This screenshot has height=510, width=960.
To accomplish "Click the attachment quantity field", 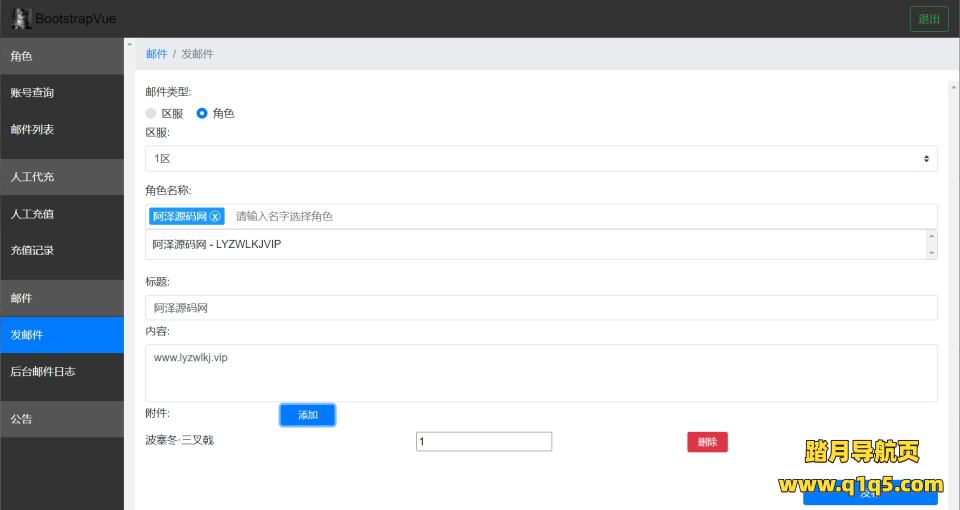I will [484, 442].
